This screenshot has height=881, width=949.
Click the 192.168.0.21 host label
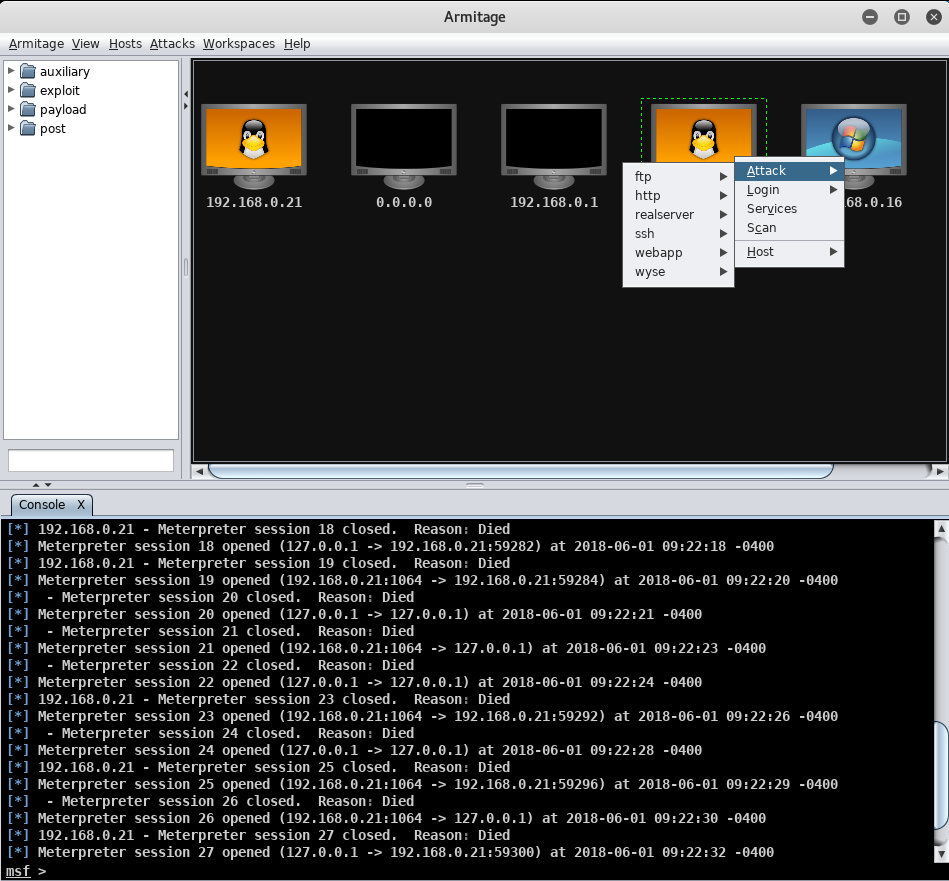pos(254,202)
